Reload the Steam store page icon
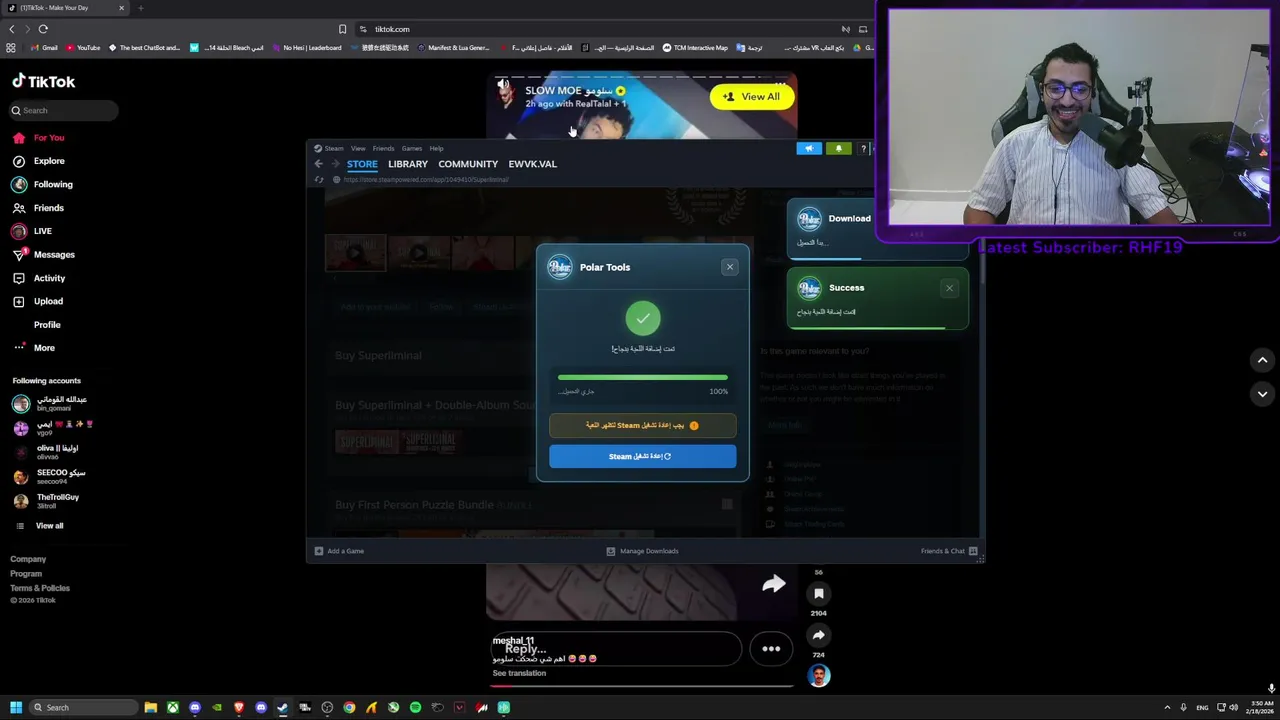The width and height of the screenshot is (1280, 720). pos(319,180)
